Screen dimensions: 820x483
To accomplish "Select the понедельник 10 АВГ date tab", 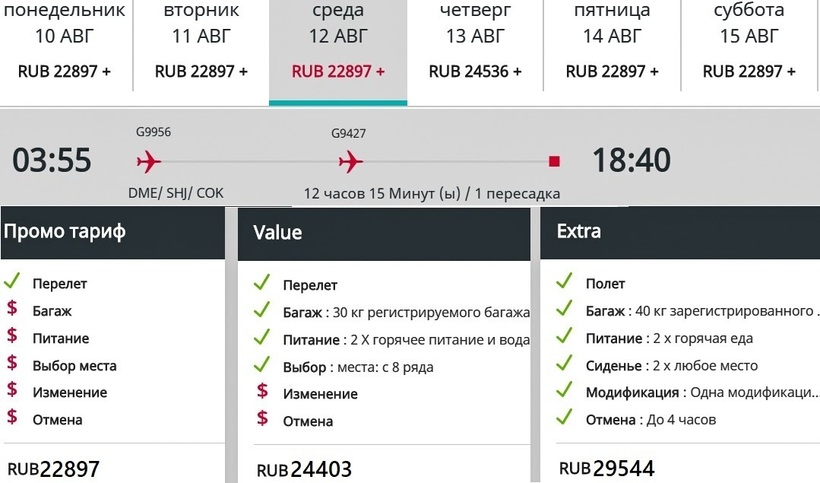I will (x=67, y=42).
